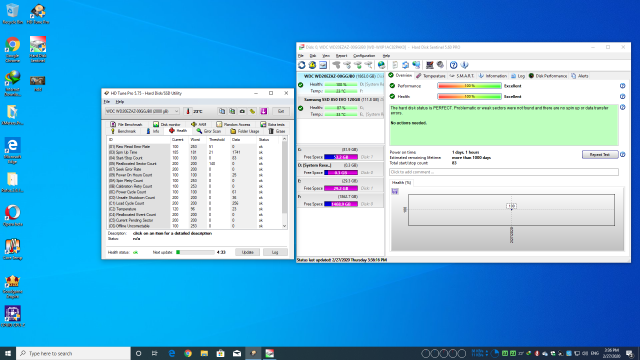This screenshot has height=360, width=640.
Task: Open the Information tab in Sentinel
Action: [x=493, y=76]
